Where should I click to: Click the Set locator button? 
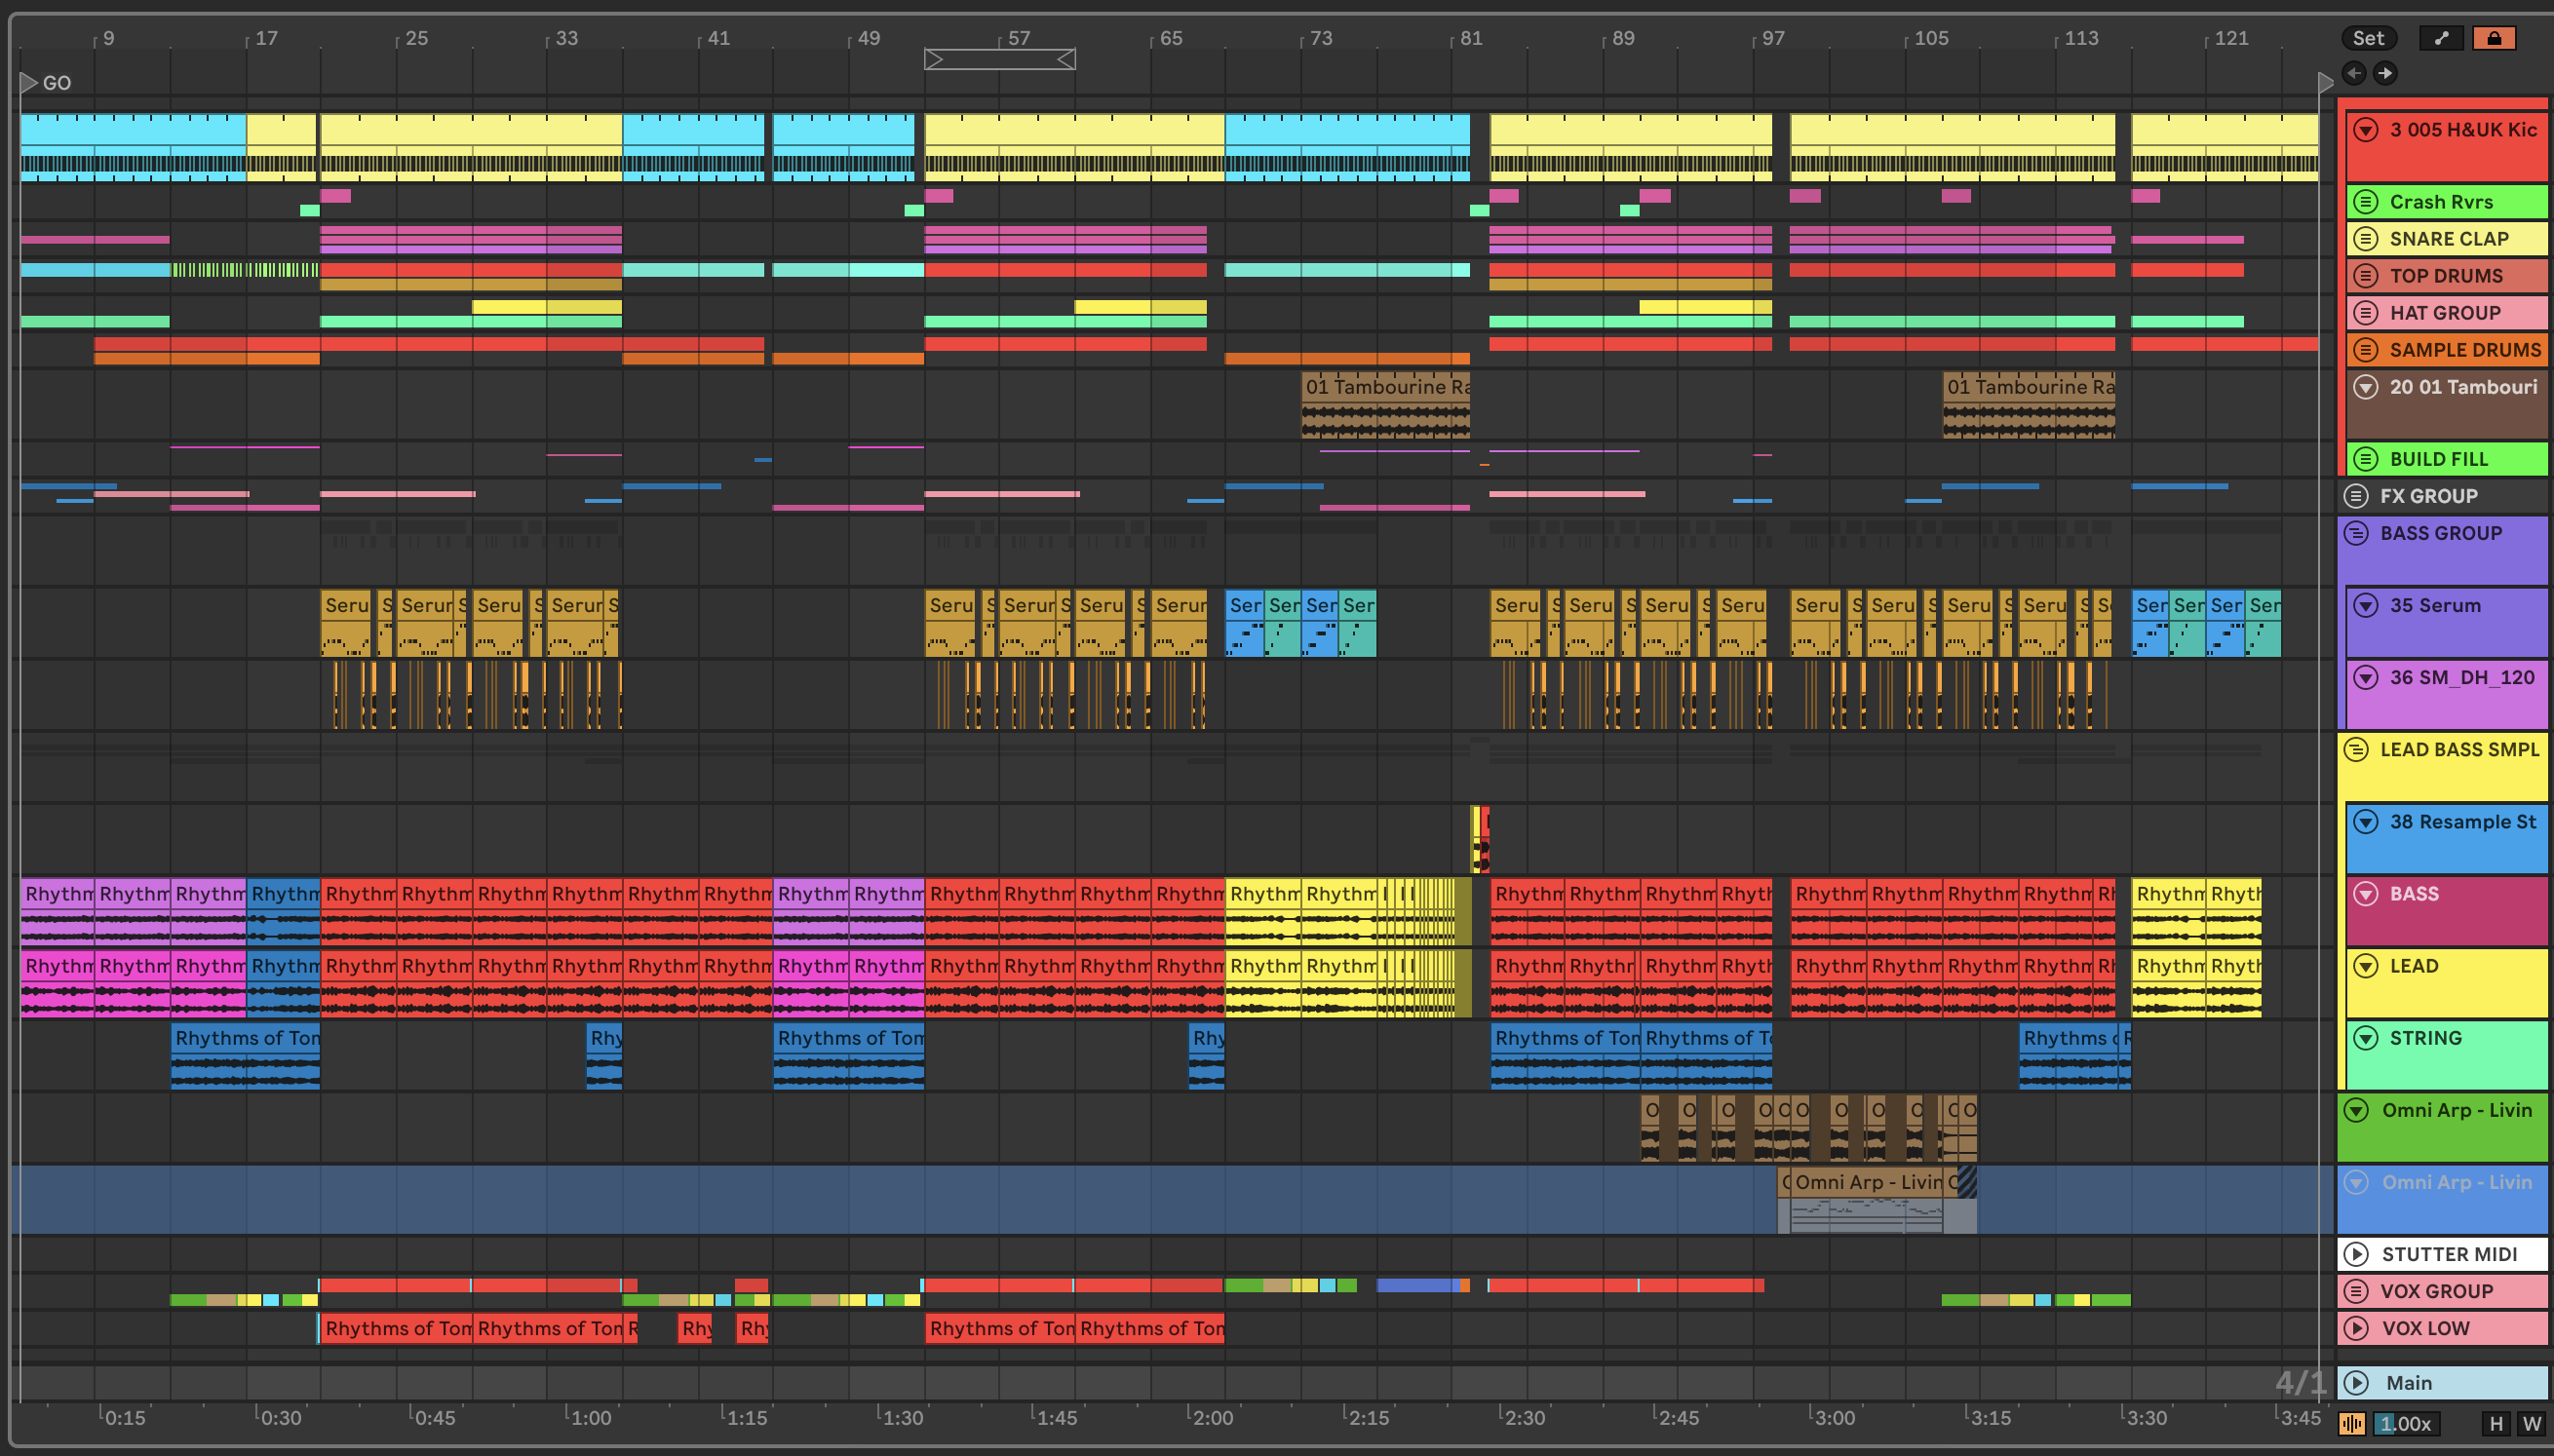(2368, 38)
